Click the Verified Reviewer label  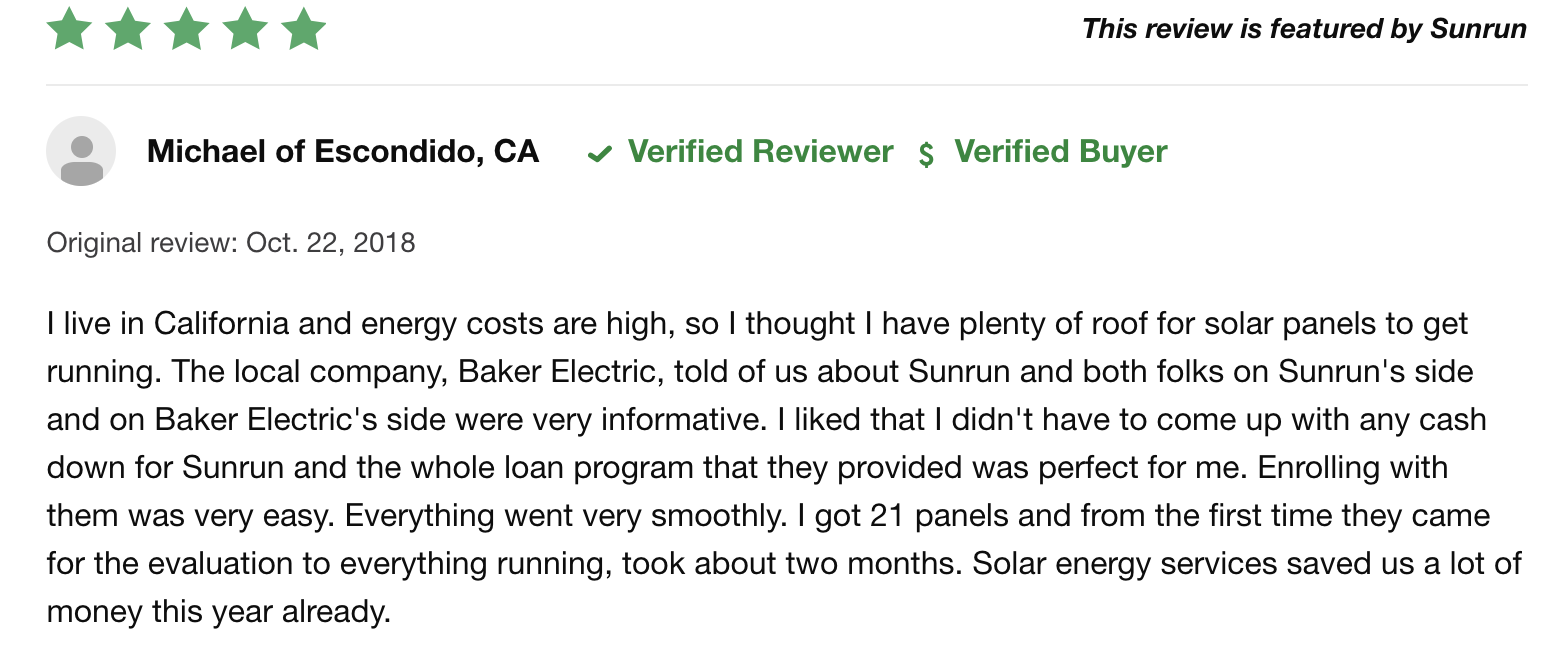tap(760, 152)
